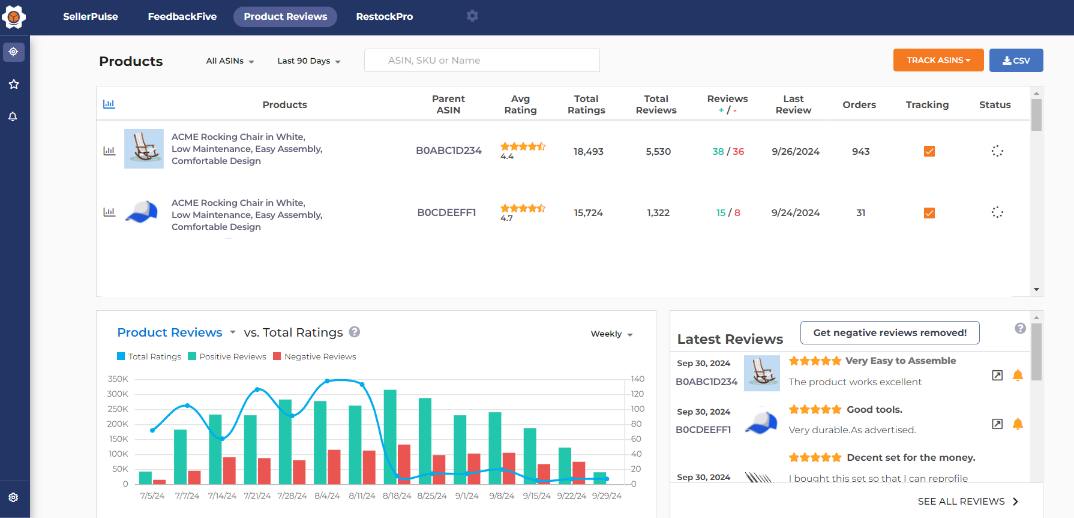Click the ASIN, SKU or Name search field
This screenshot has width=1074, height=518.
pyautogui.click(x=482, y=60)
